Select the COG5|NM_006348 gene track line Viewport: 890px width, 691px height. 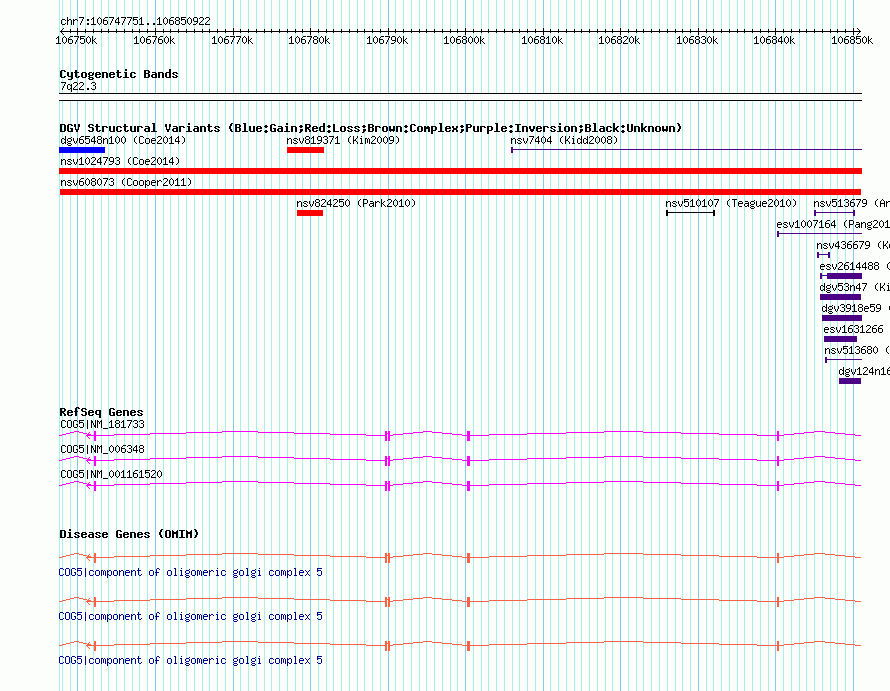pos(460,460)
